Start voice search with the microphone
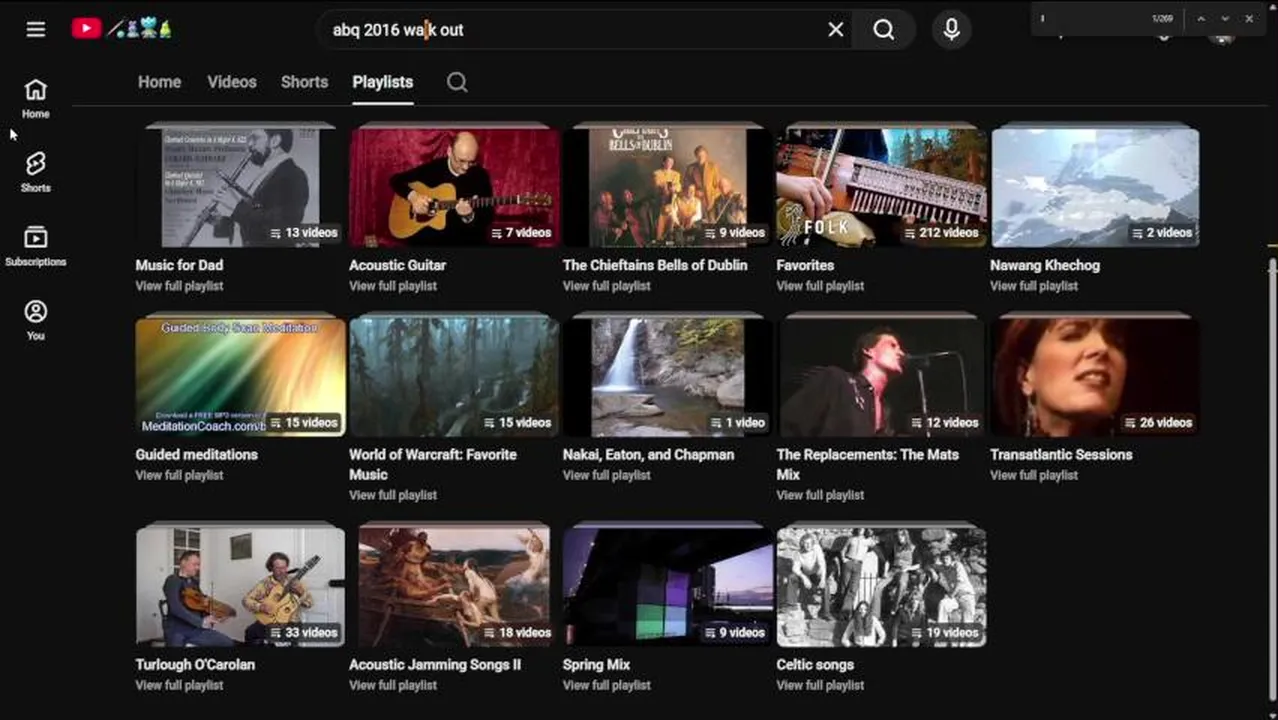 tap(951, 30)
